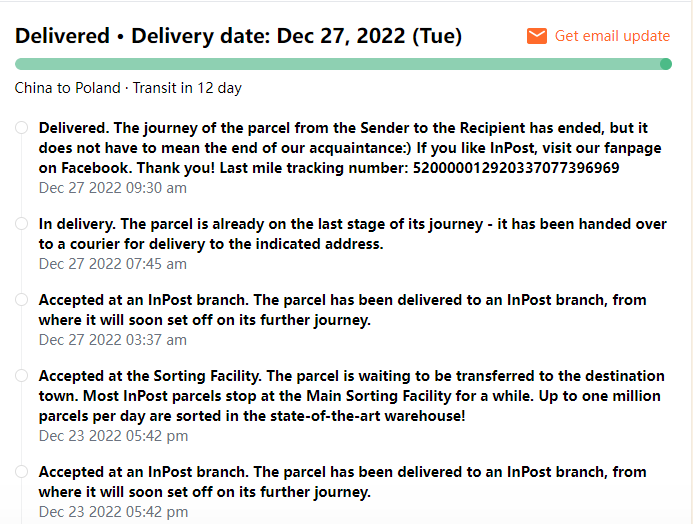Select the timeline dot beside In delivery entry
Viewport: 693px width, 524px height.
point(22,224)
